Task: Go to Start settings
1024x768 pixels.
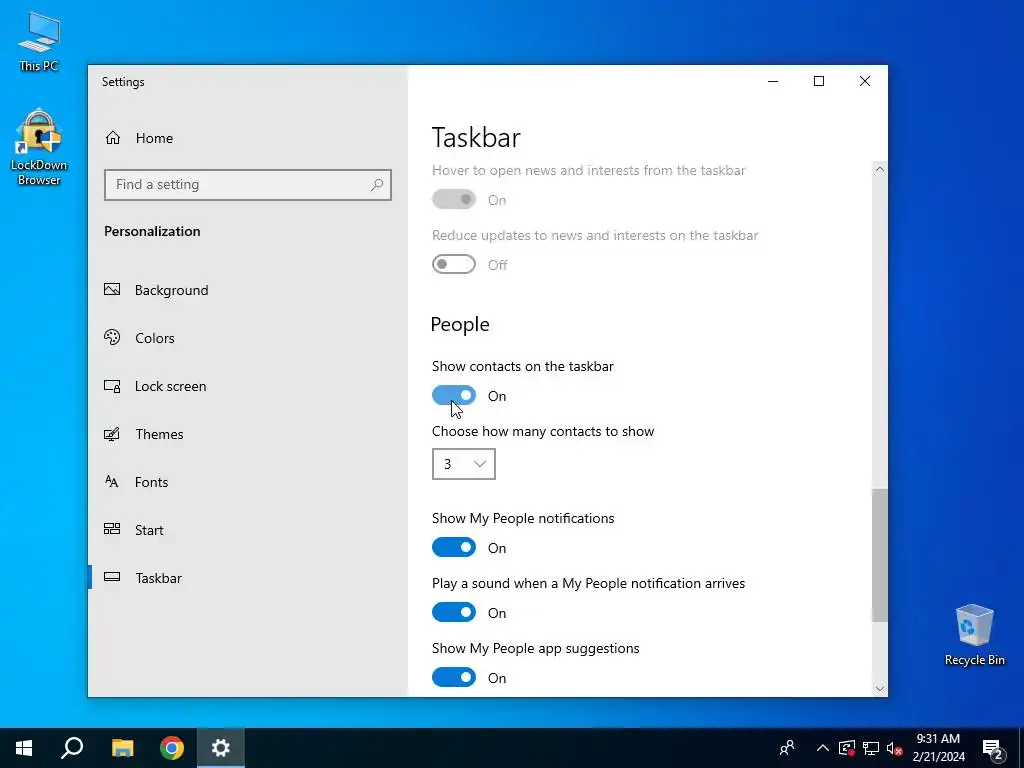Action: 149,530
